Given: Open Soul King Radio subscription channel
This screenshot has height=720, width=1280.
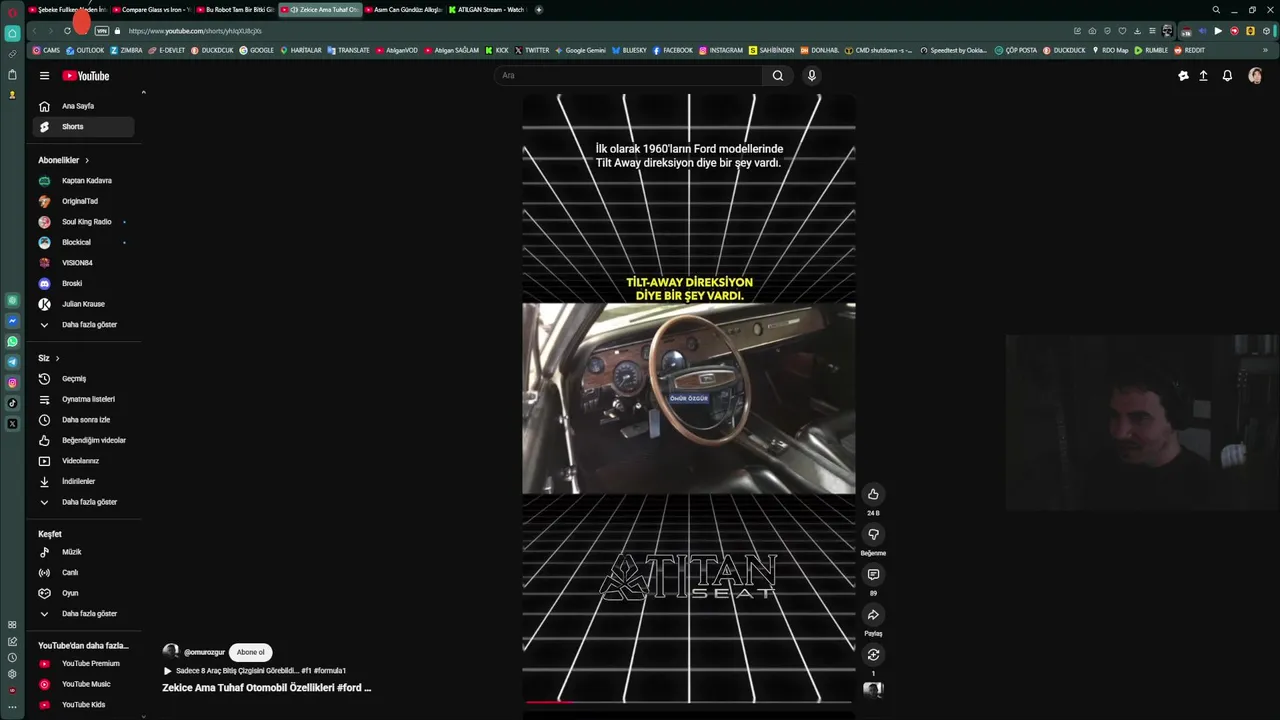Looking at the screenshot, I should pos(83,222).
